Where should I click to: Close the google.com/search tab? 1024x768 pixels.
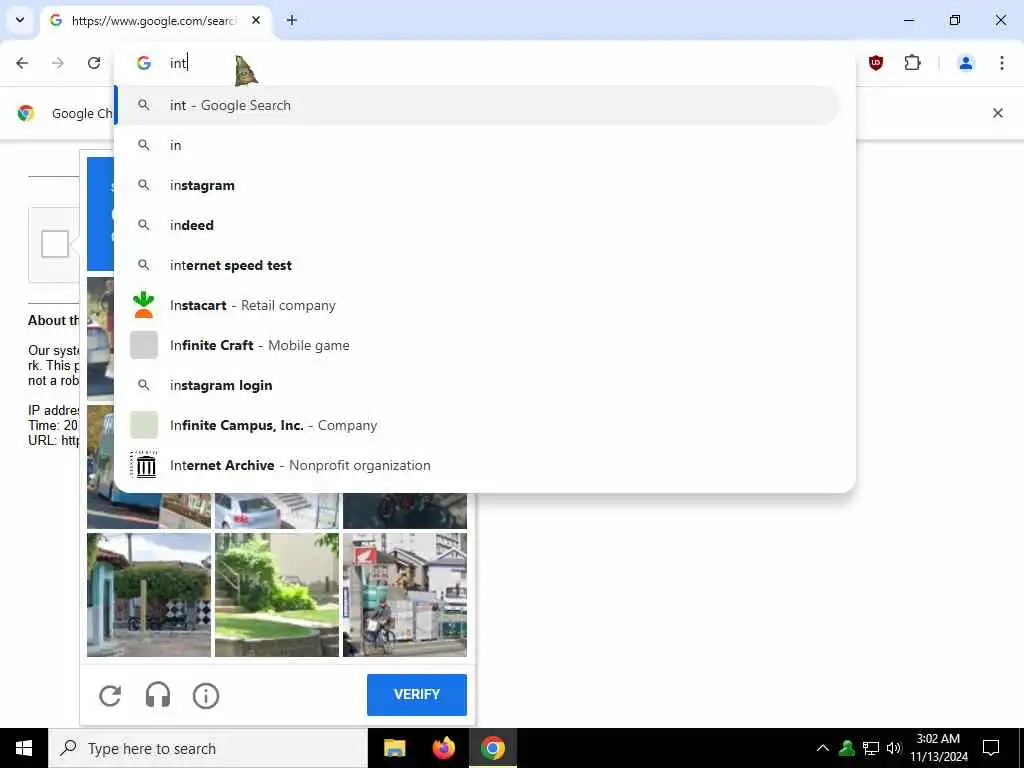pyautogui.click(x=256, y=20)
